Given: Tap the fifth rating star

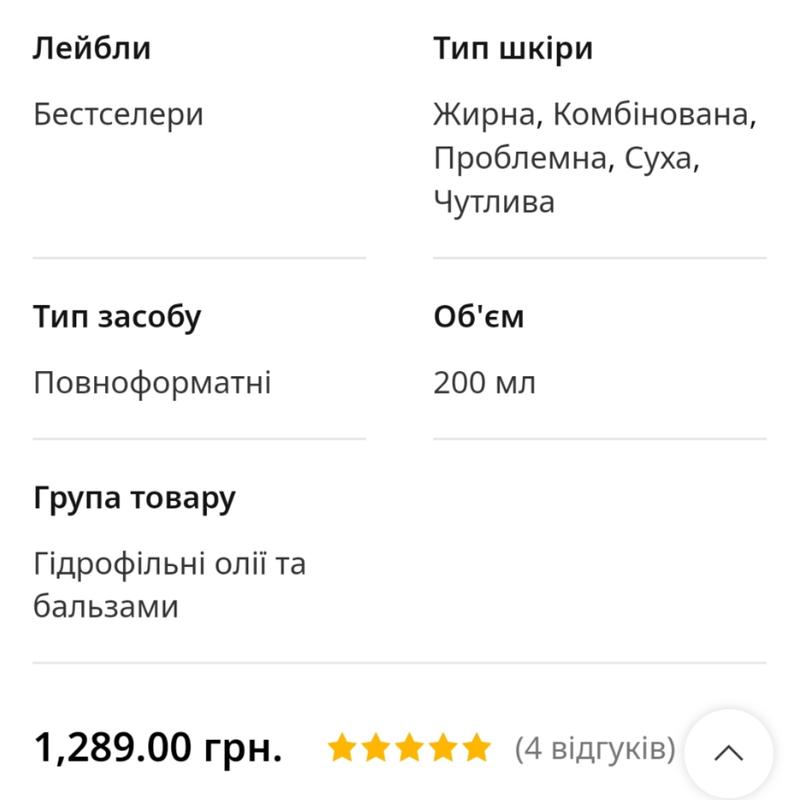Looking at the screenshot, I should pyautogui.click(x=478, y=747).
